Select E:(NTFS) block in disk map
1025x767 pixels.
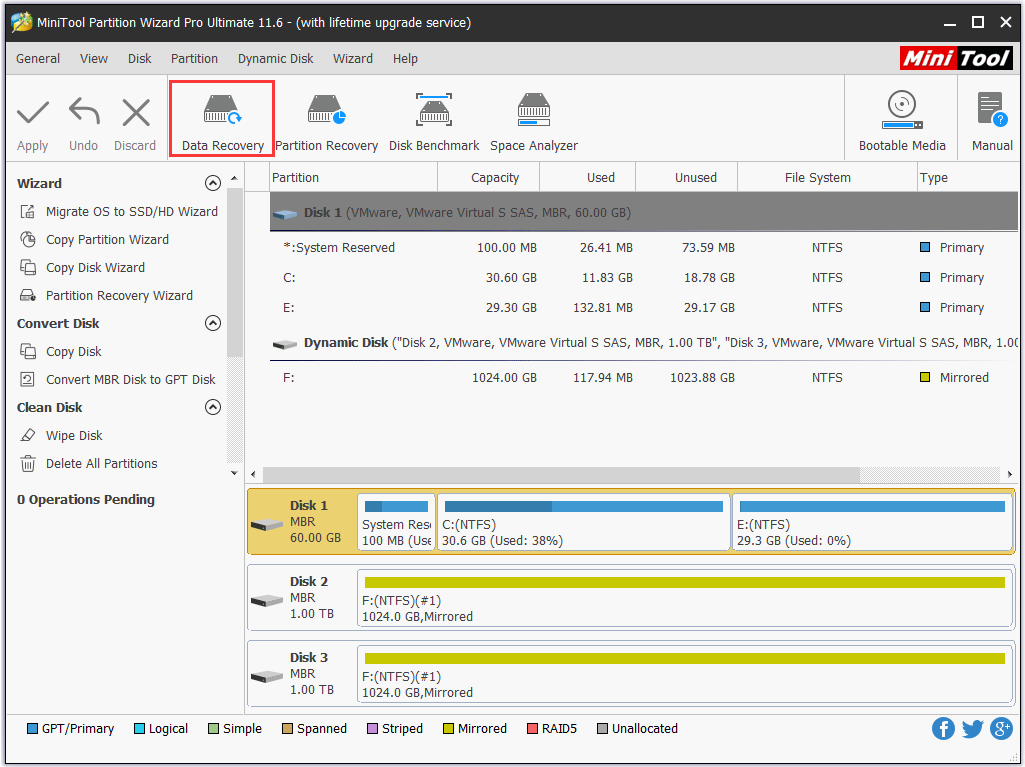(872, 522)
